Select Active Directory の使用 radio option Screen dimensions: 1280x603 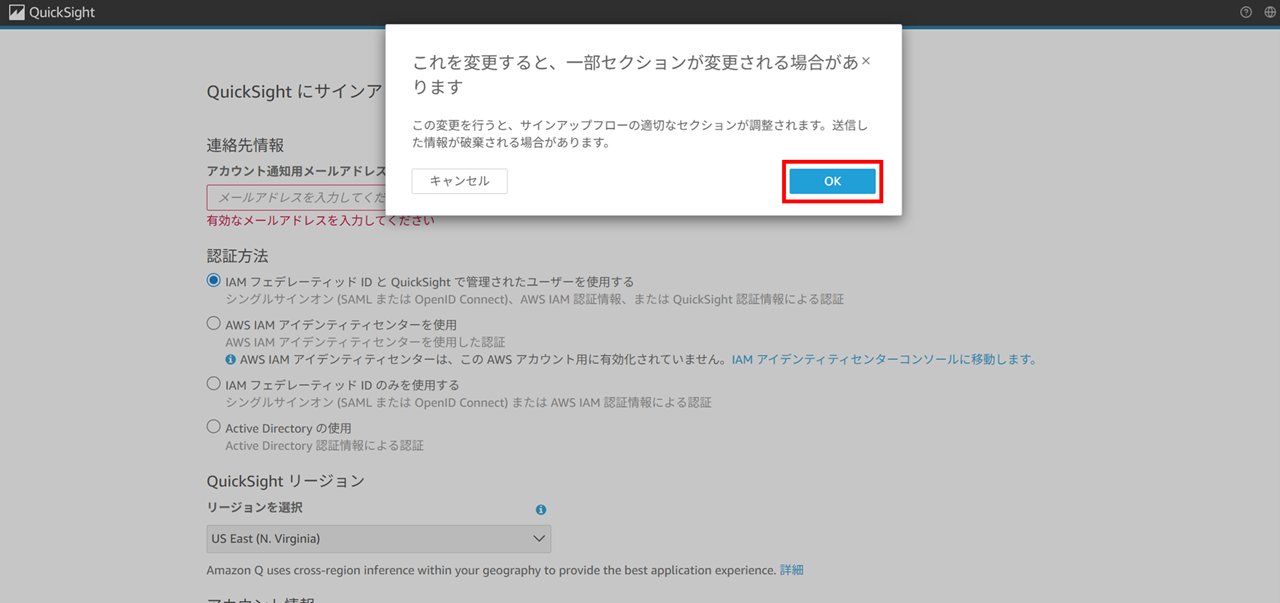click(214, 427)
